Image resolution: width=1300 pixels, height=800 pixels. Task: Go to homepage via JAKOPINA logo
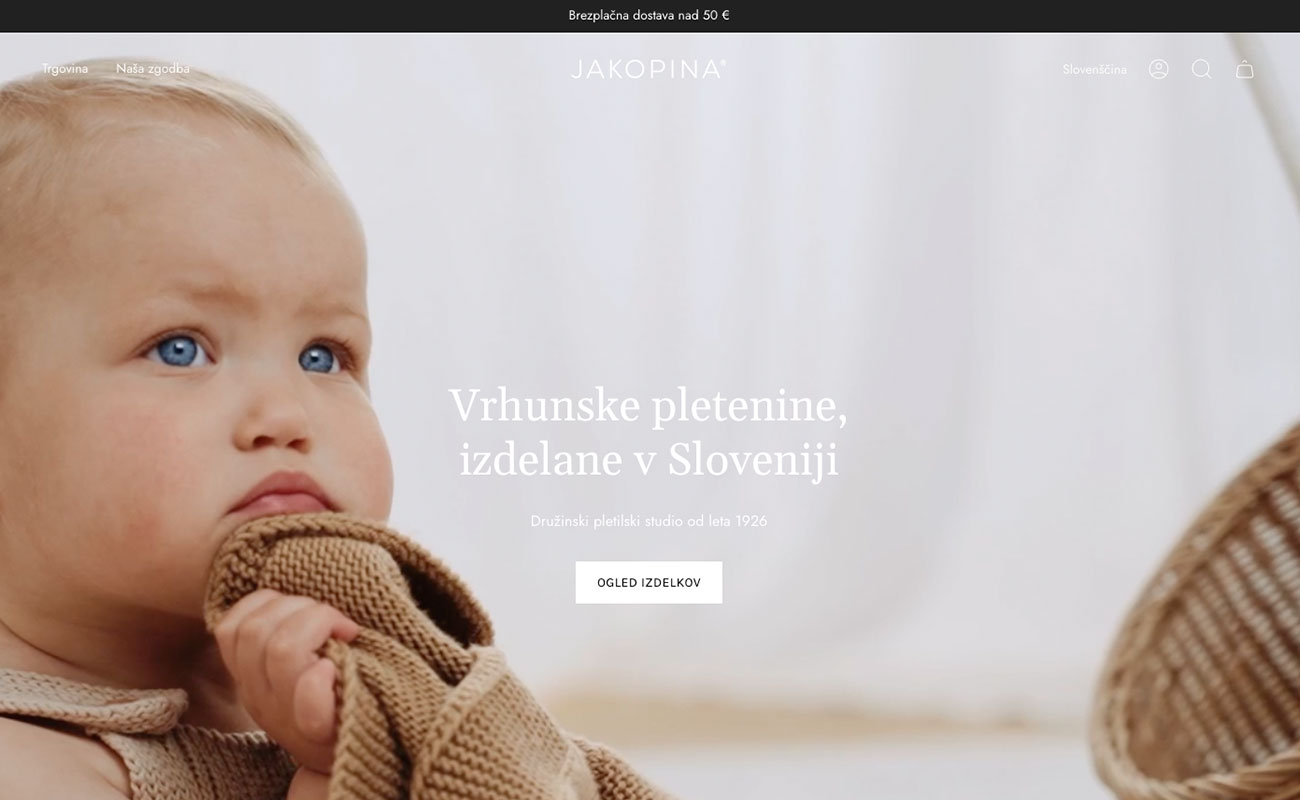pos(645,69)
